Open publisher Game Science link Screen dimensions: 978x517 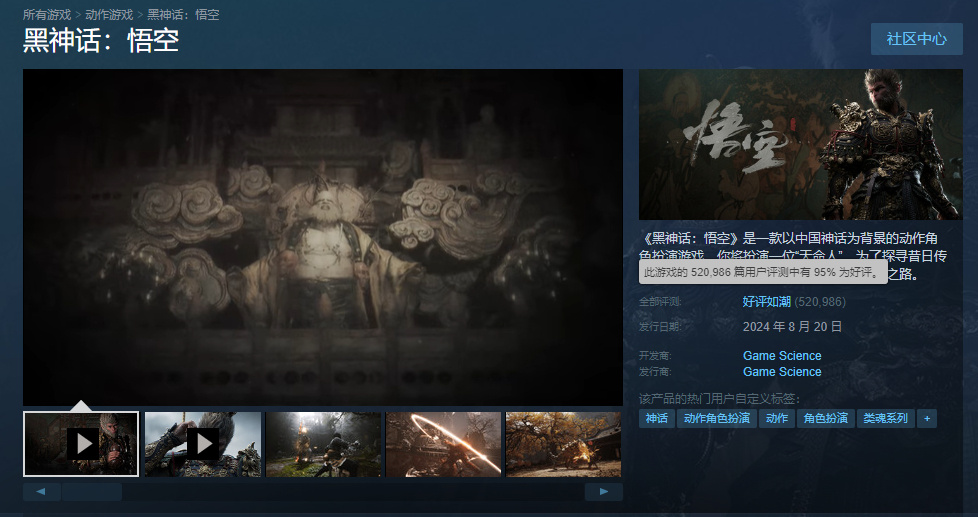point(782,372)
